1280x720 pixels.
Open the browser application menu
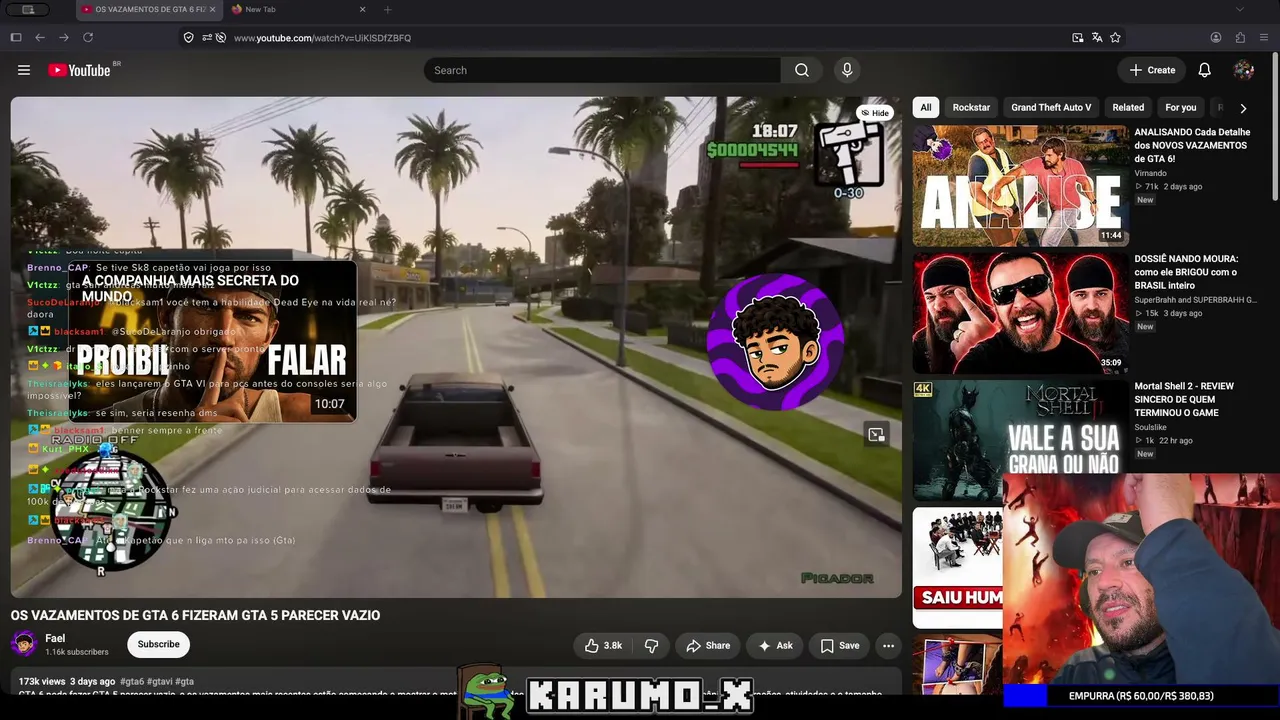pos(1264,38)
